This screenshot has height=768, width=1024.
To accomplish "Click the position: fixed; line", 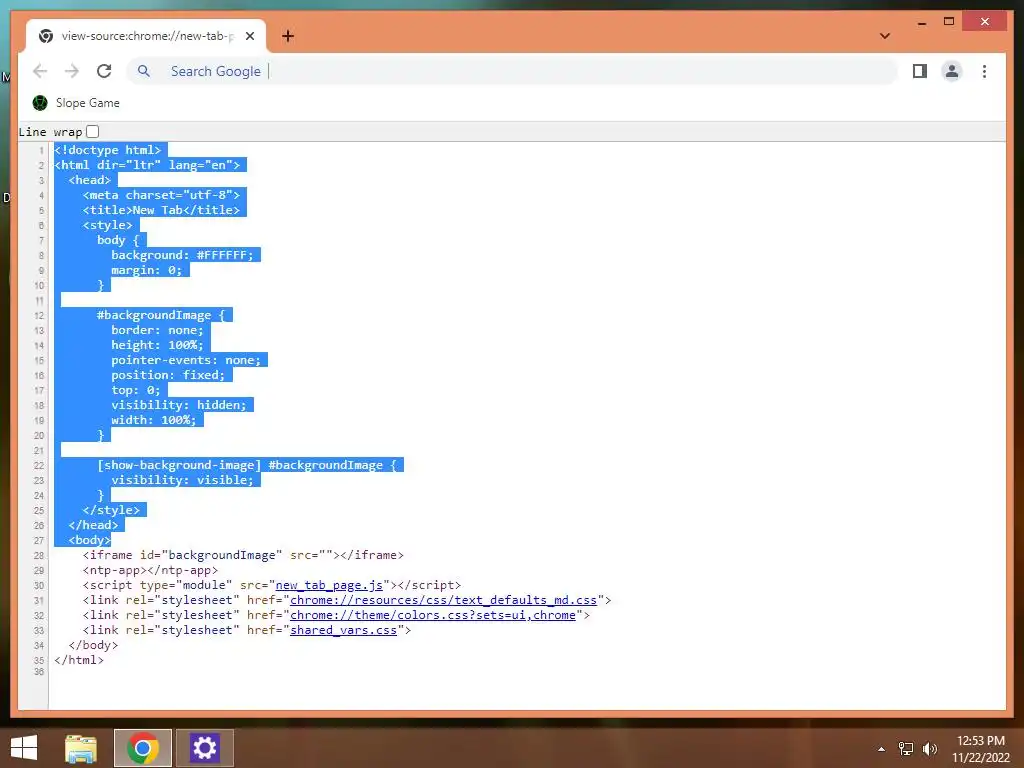I will tap(168, 376).
